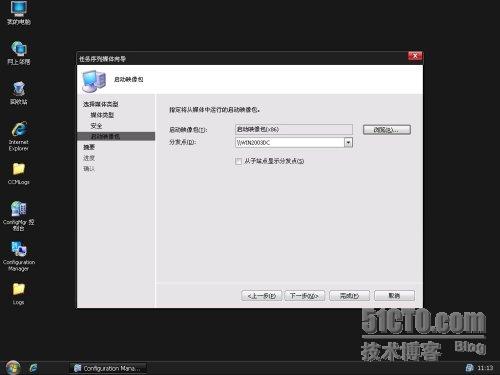This screenshot has width=500, height=375.
Task: Click the Finish button
Action: click(349, 296)
